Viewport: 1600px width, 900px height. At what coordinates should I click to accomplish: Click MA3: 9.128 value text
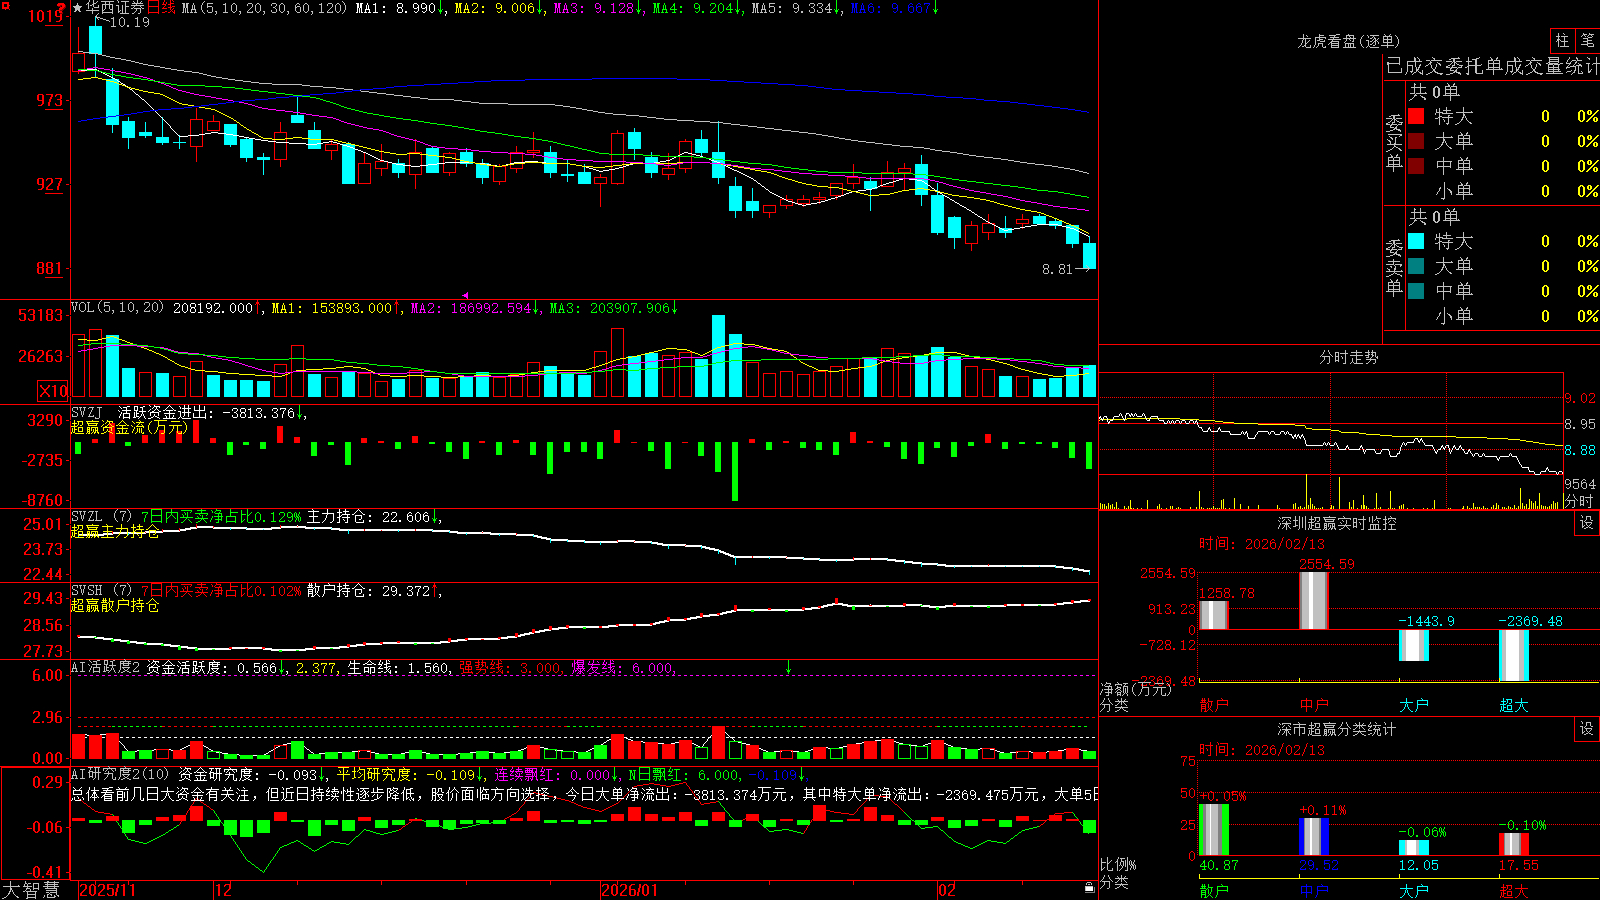point(594,8)
